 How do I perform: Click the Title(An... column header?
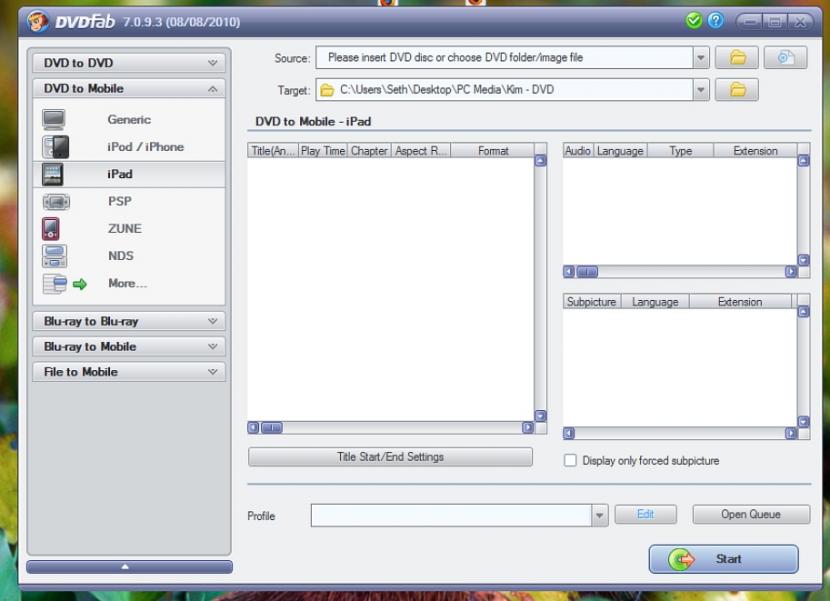pyautogui.click(x=273, y=151)
